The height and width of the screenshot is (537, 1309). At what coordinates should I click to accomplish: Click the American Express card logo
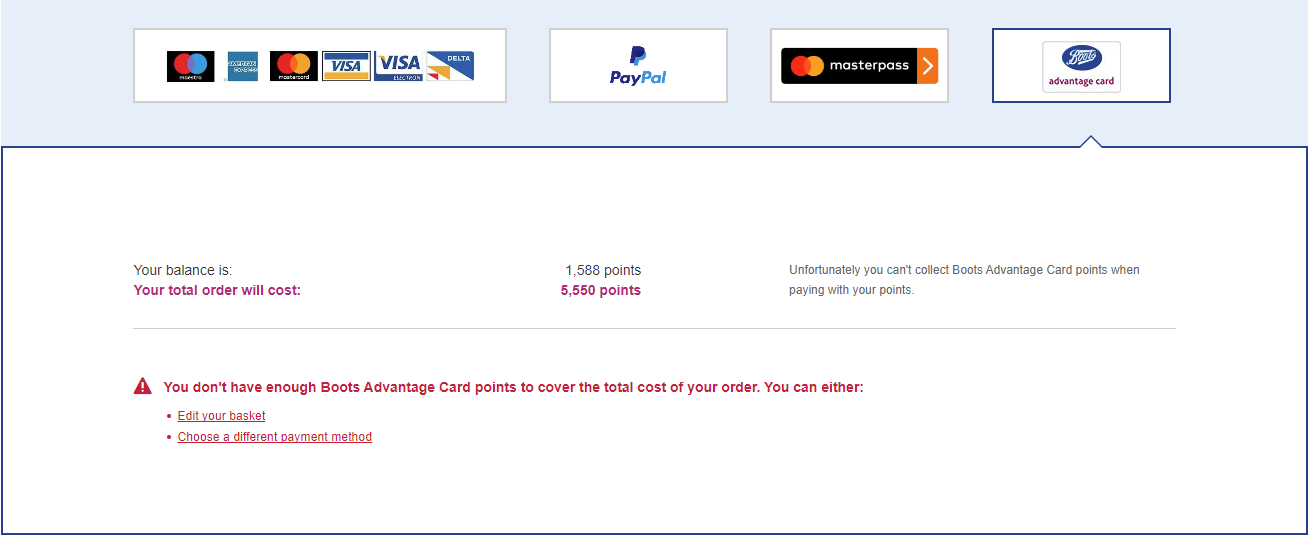tap(243, 66)
